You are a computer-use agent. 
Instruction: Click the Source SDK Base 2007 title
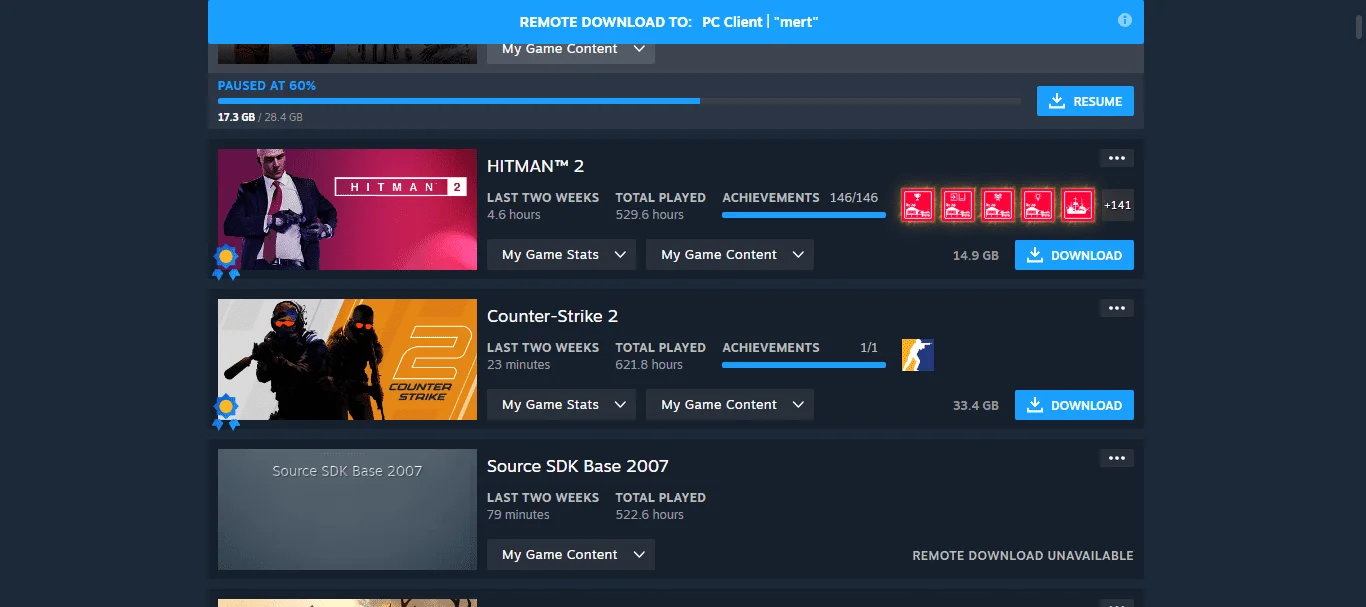coord(577,466)
